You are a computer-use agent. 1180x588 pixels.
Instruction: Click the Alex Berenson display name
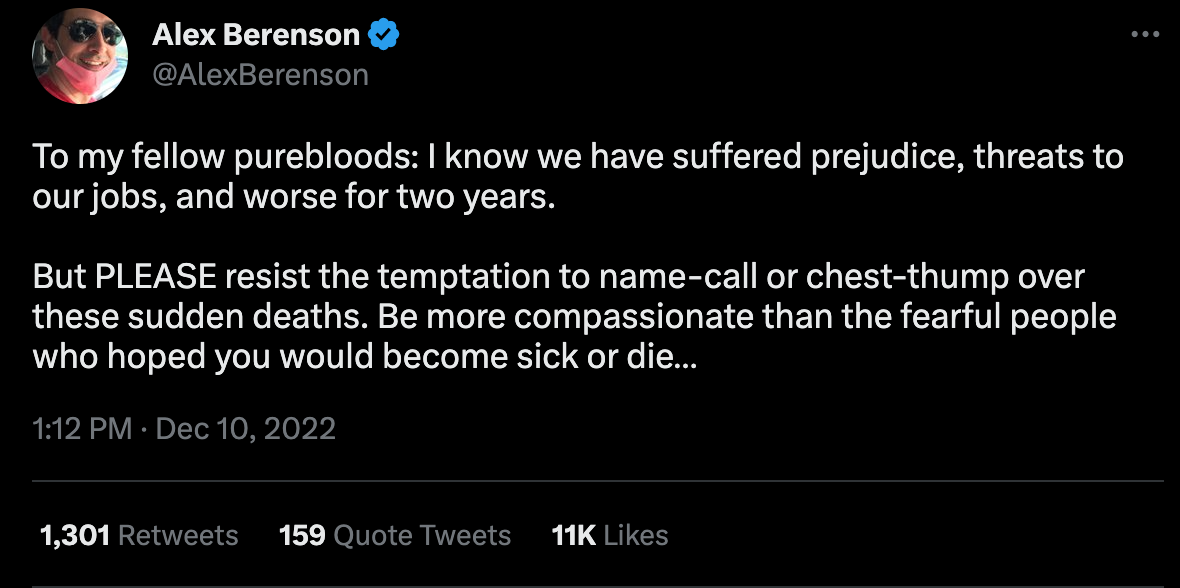[x=256, y=35]
